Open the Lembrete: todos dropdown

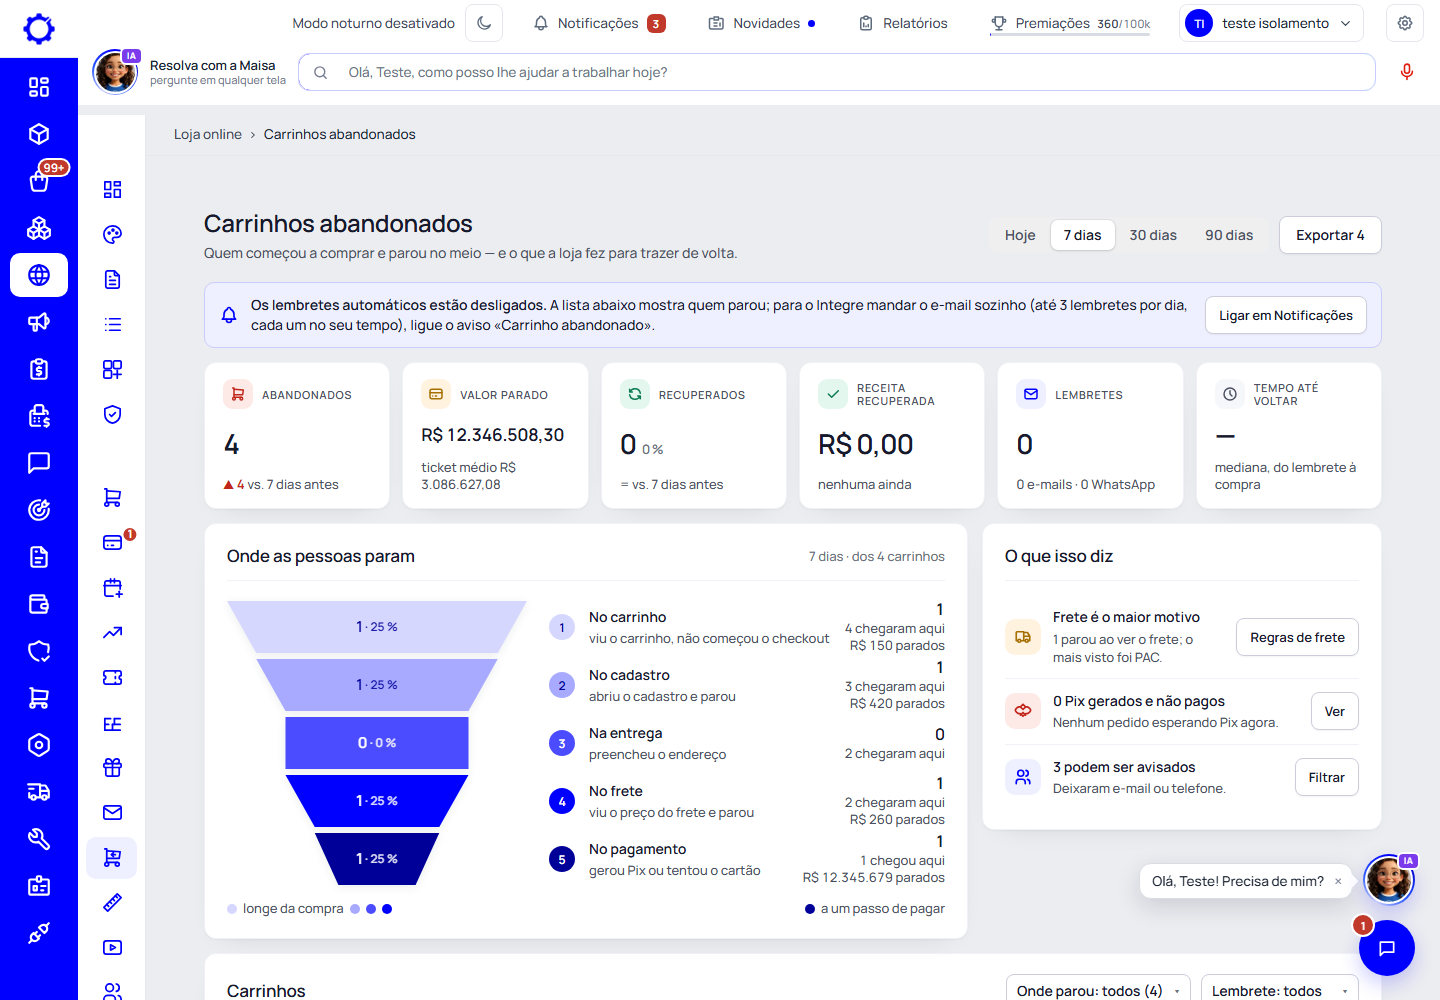tap(1280, 990)
